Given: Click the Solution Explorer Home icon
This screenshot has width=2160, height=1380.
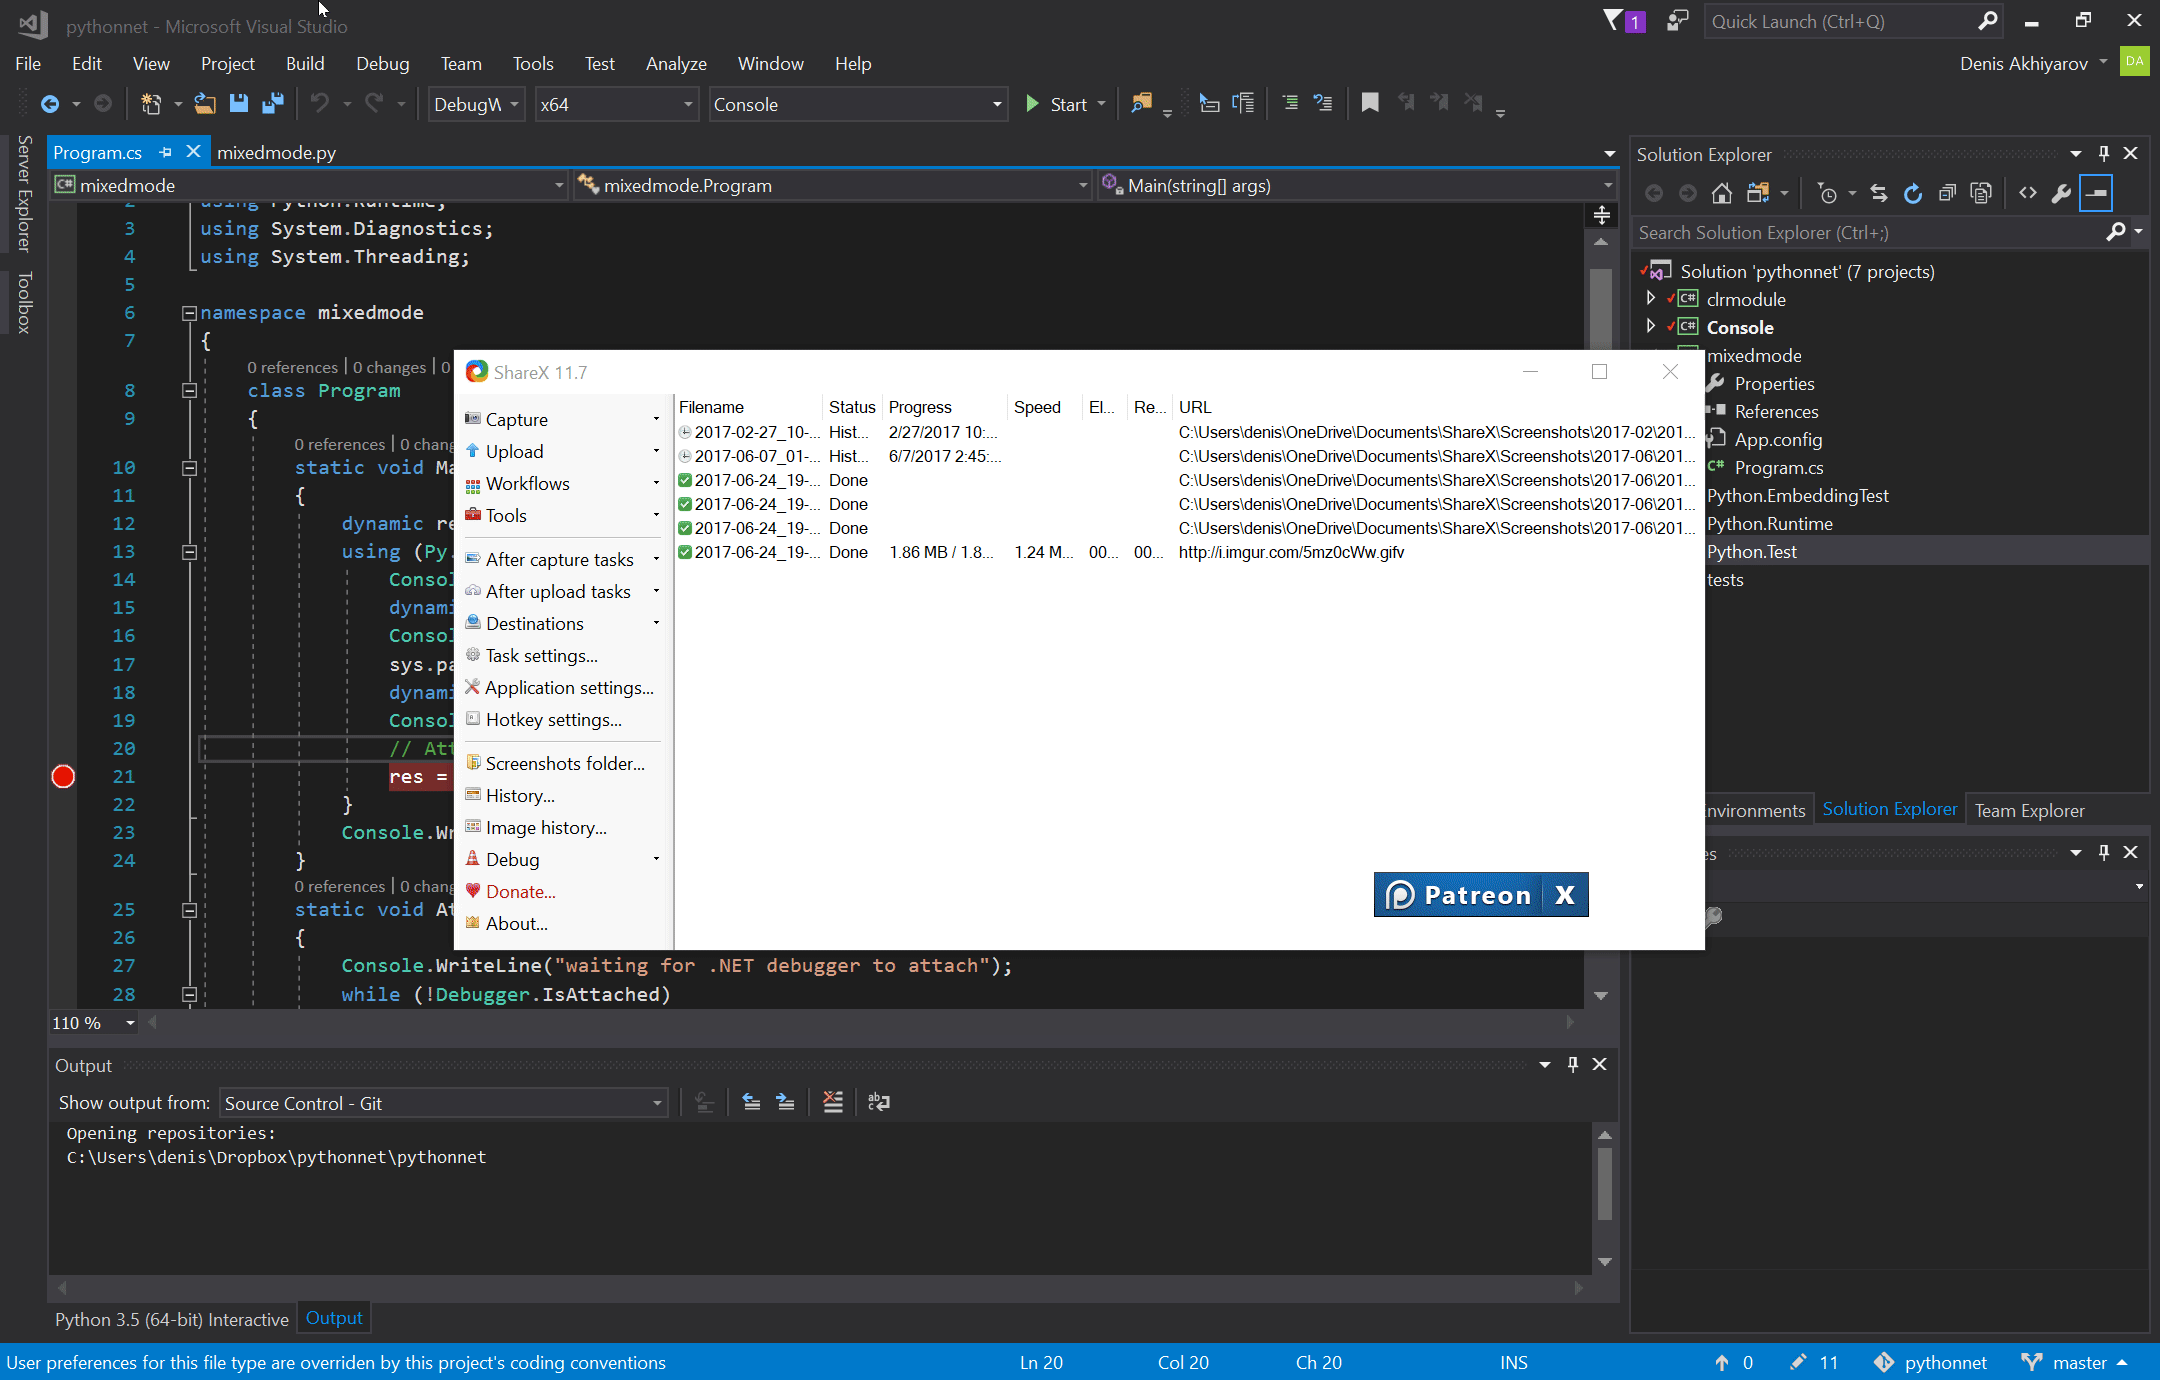Looking at the screenshot, I should [1721, 194].
